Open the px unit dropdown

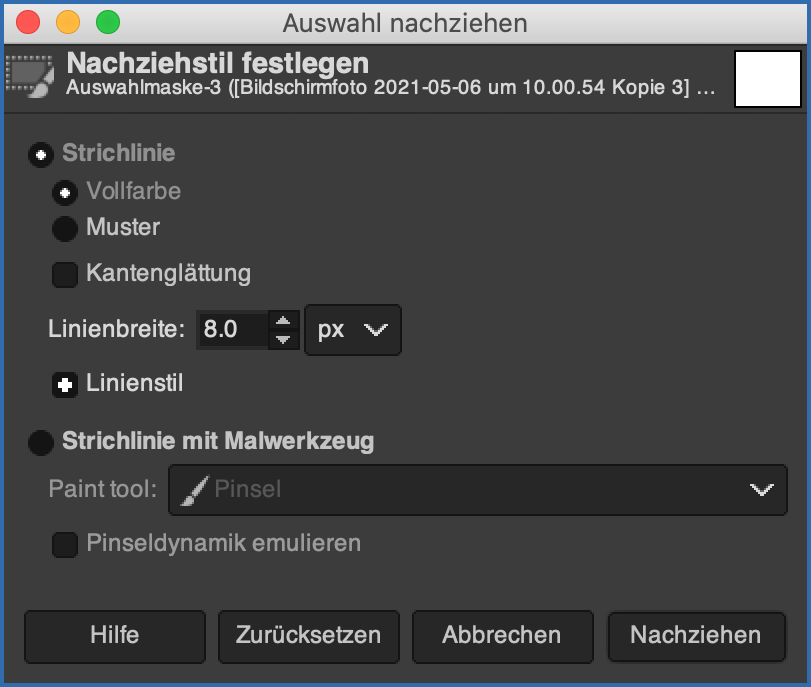352,330
